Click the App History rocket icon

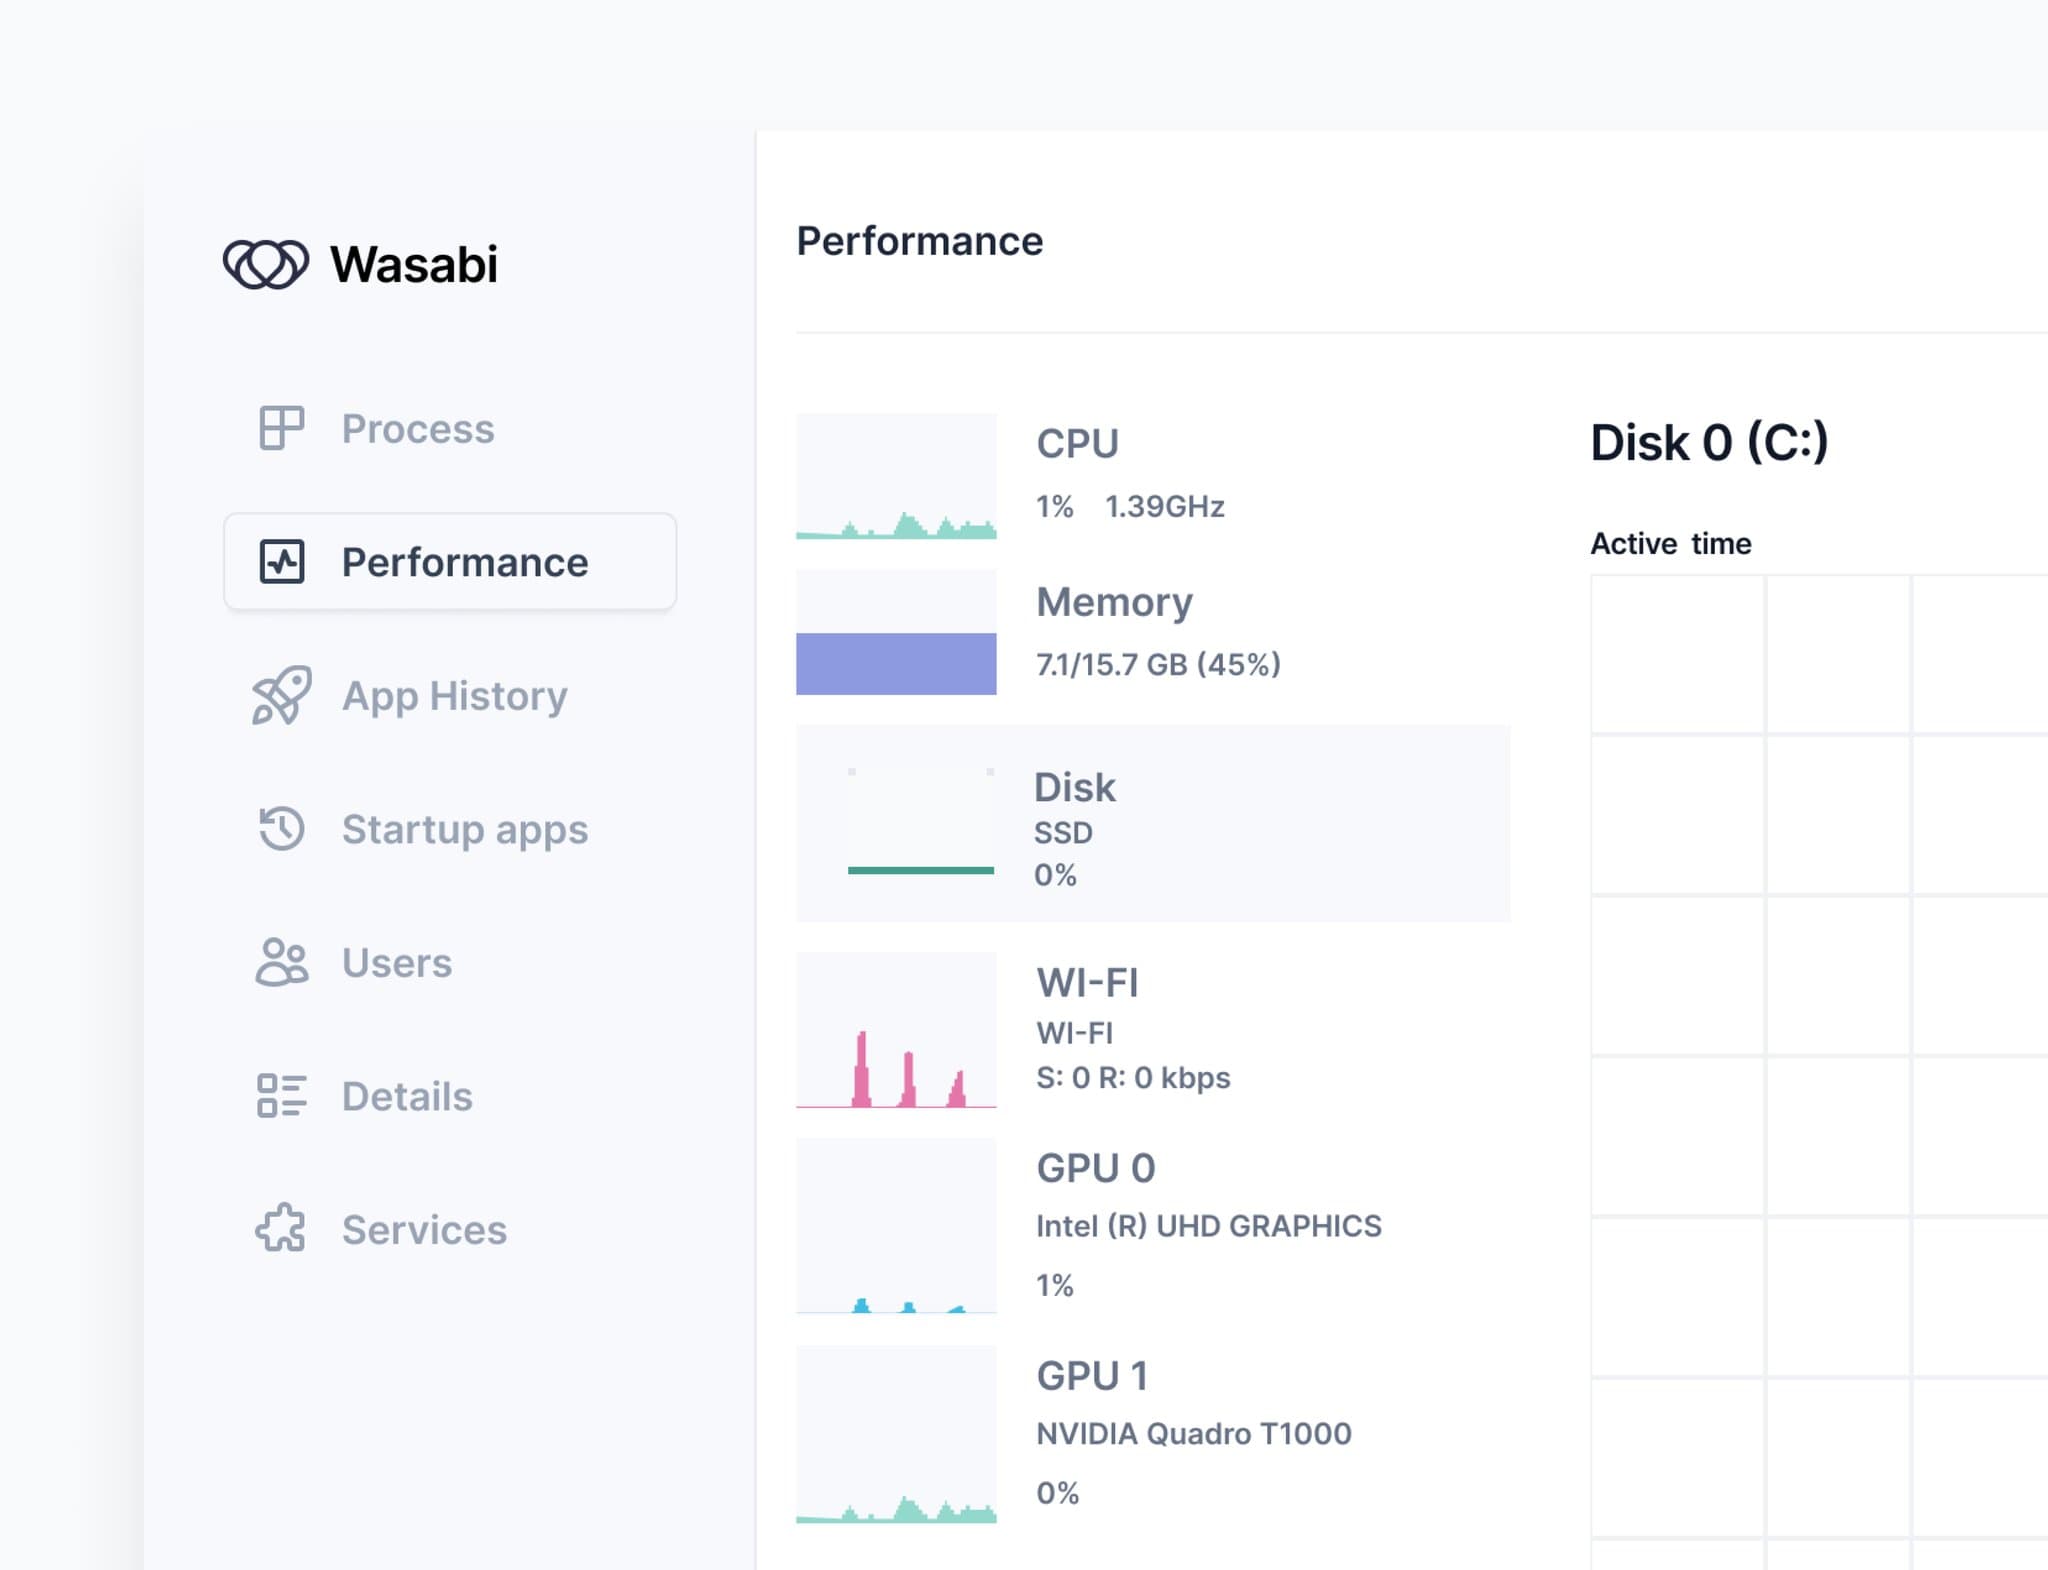coord(281,695)
